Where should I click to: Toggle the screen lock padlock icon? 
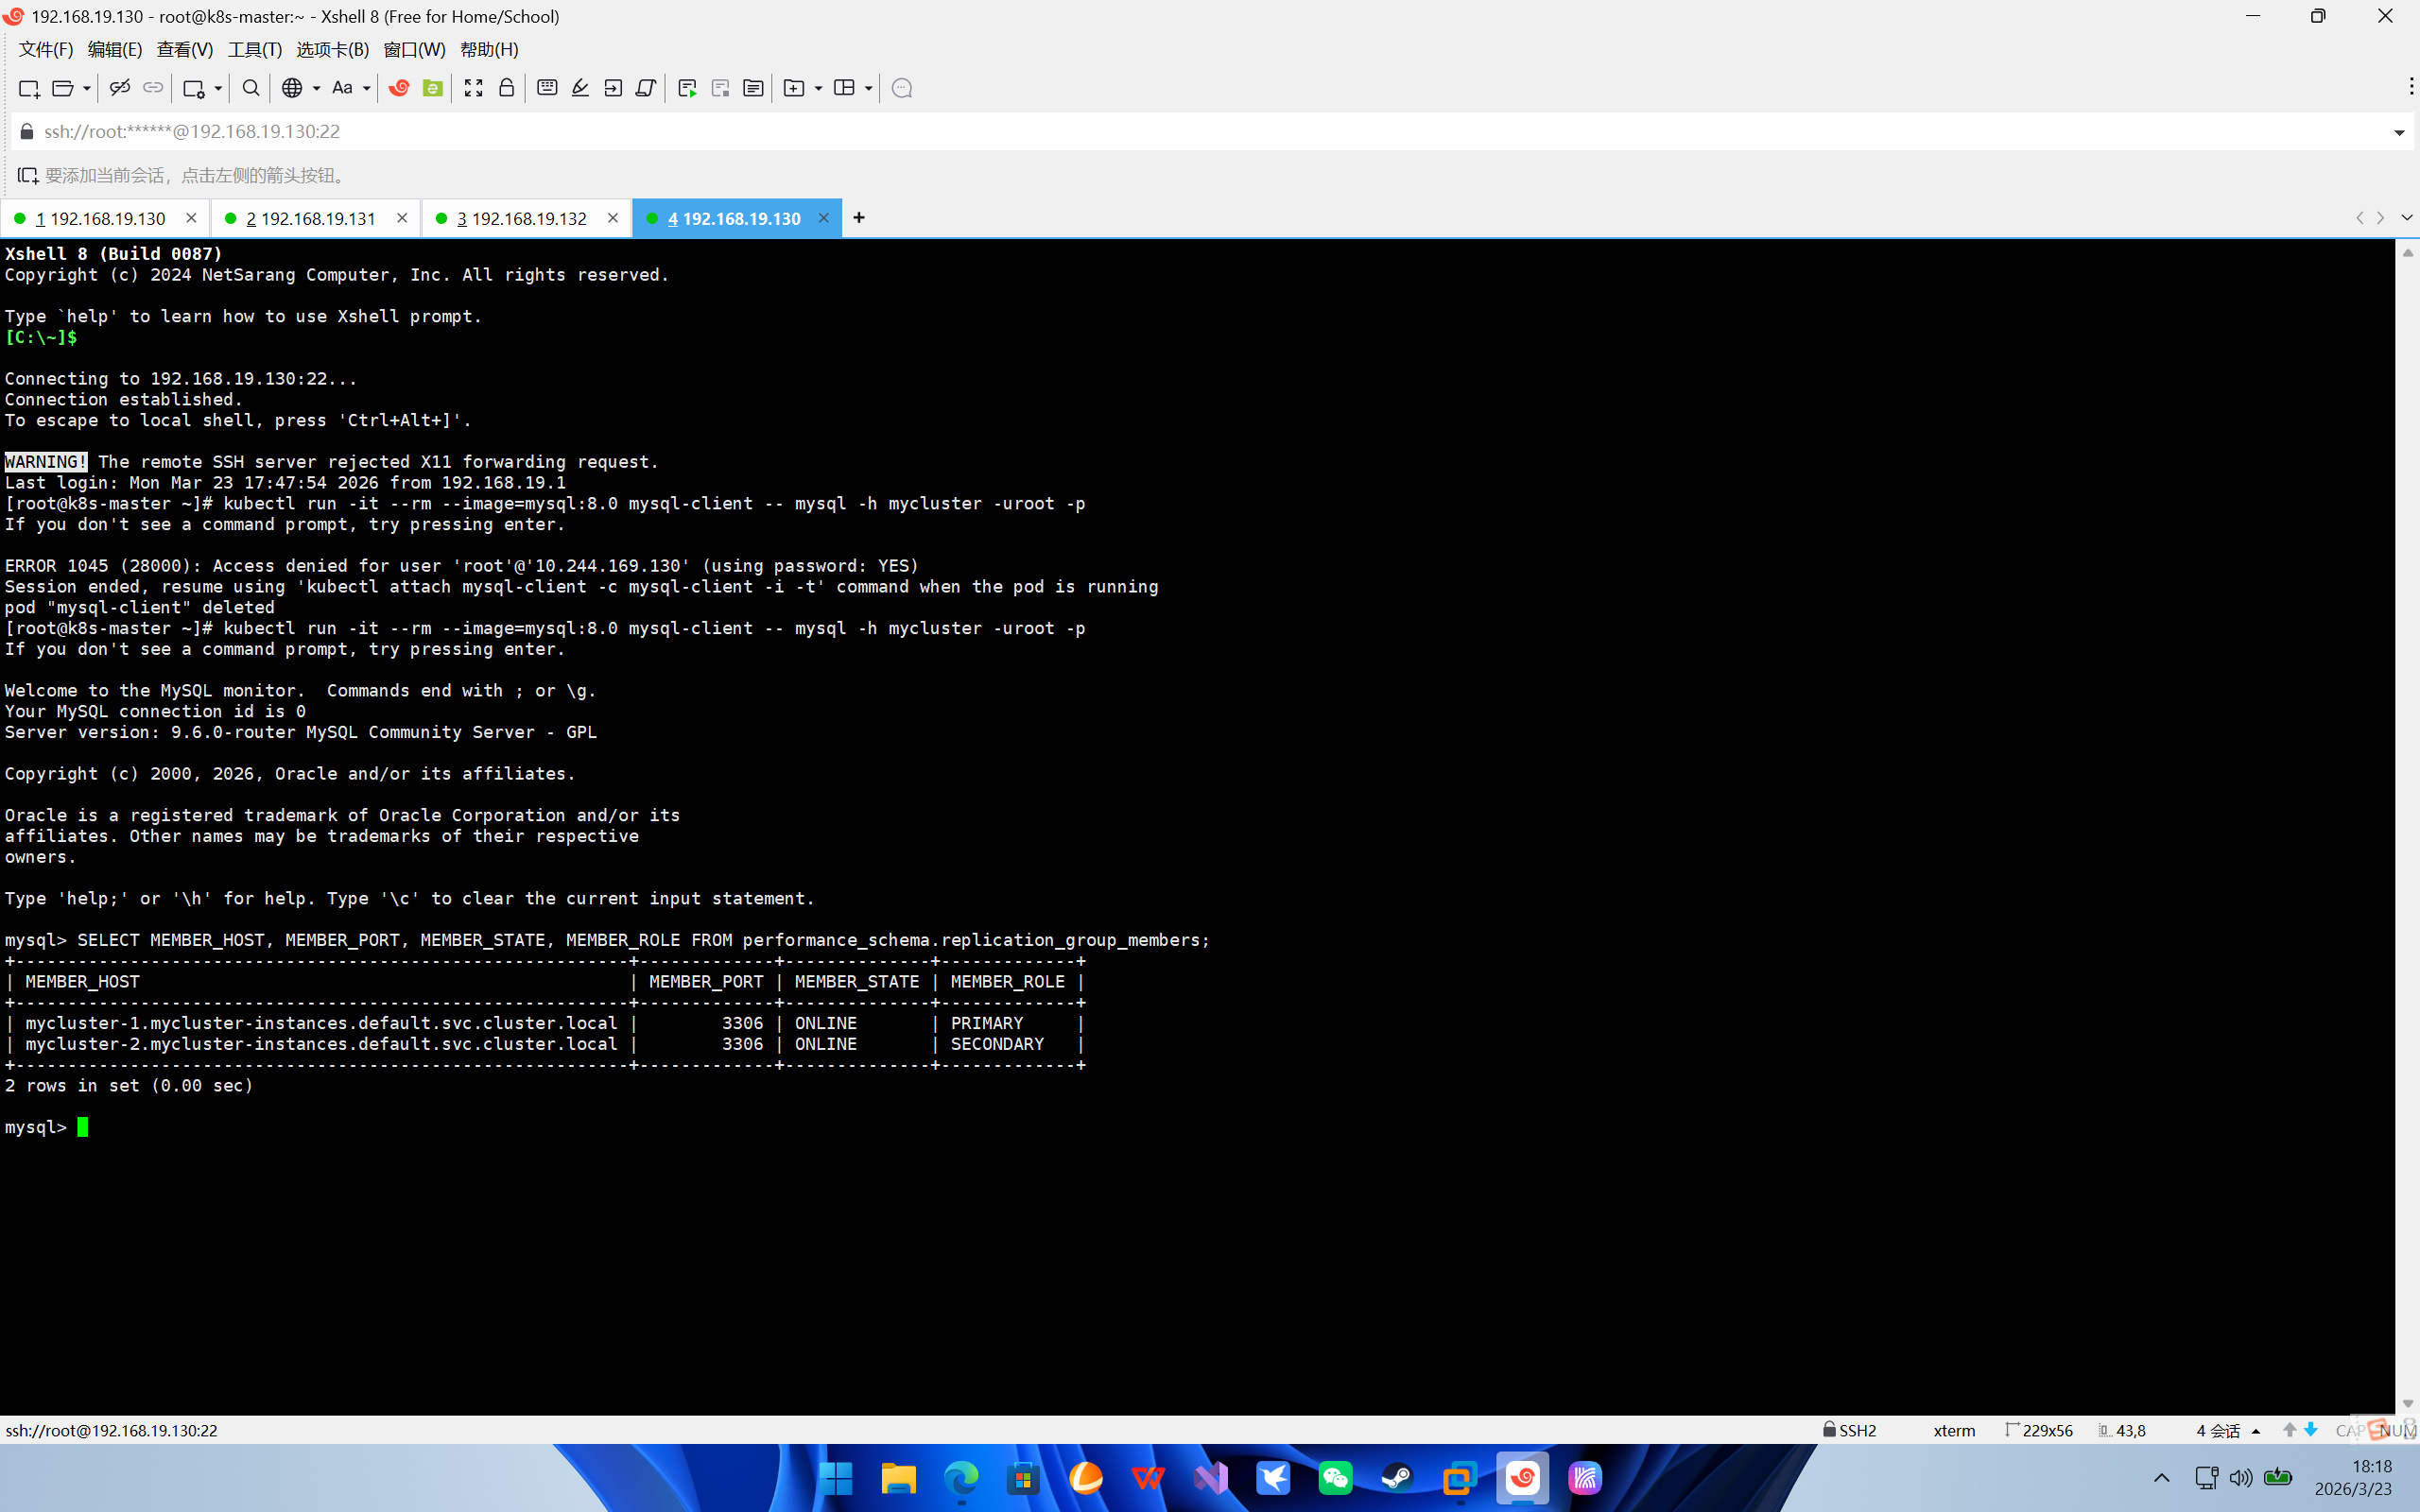[507, 88]
